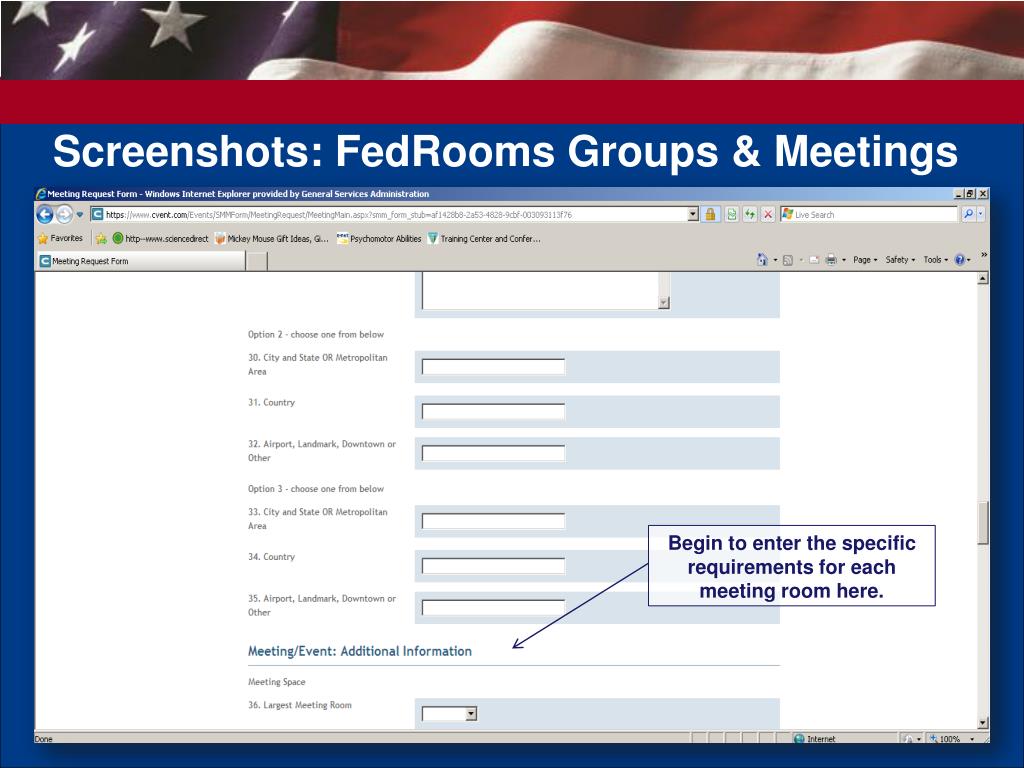Viewport: 1024px width, 768px height.
Task: Click the Help question mark icon
Action: [960, 260]
